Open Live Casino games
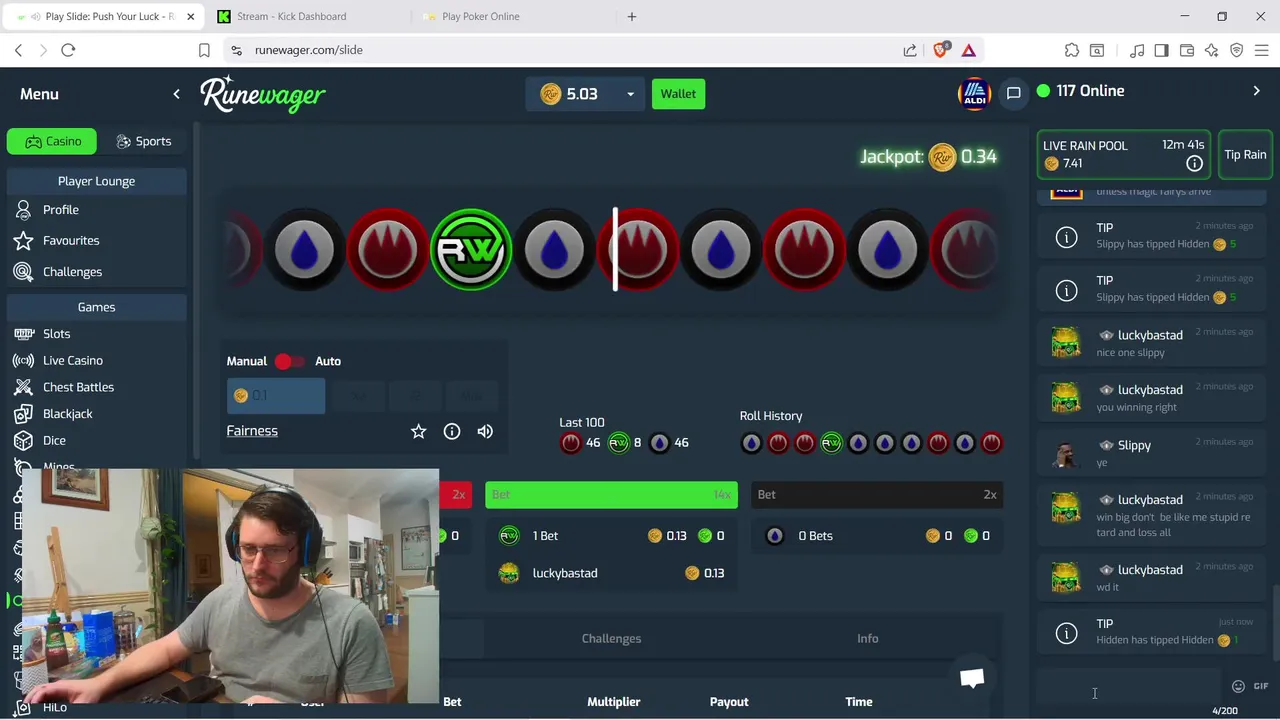This screenshot has width=1280, height=720. coord(72,361)
